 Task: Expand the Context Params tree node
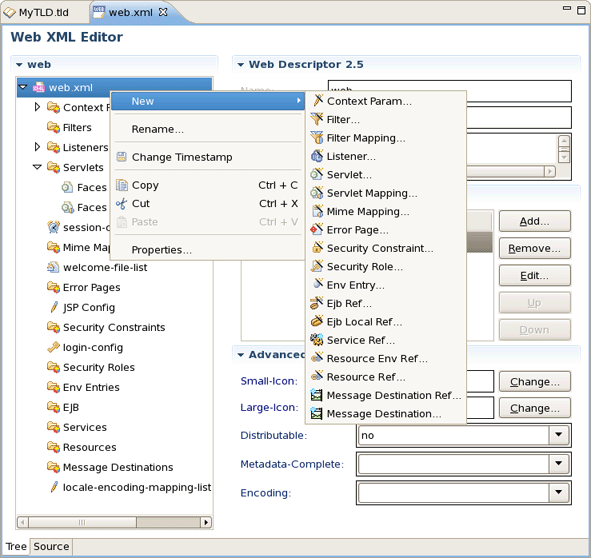[37, 107]
